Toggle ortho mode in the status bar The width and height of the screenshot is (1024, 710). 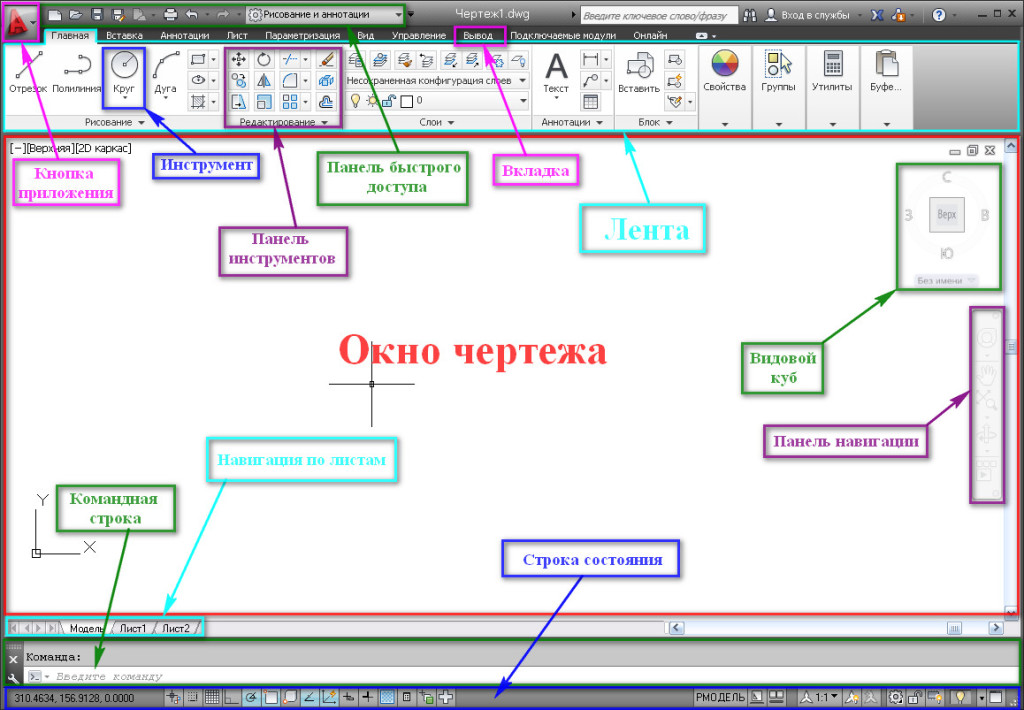[x=231, y=696]
